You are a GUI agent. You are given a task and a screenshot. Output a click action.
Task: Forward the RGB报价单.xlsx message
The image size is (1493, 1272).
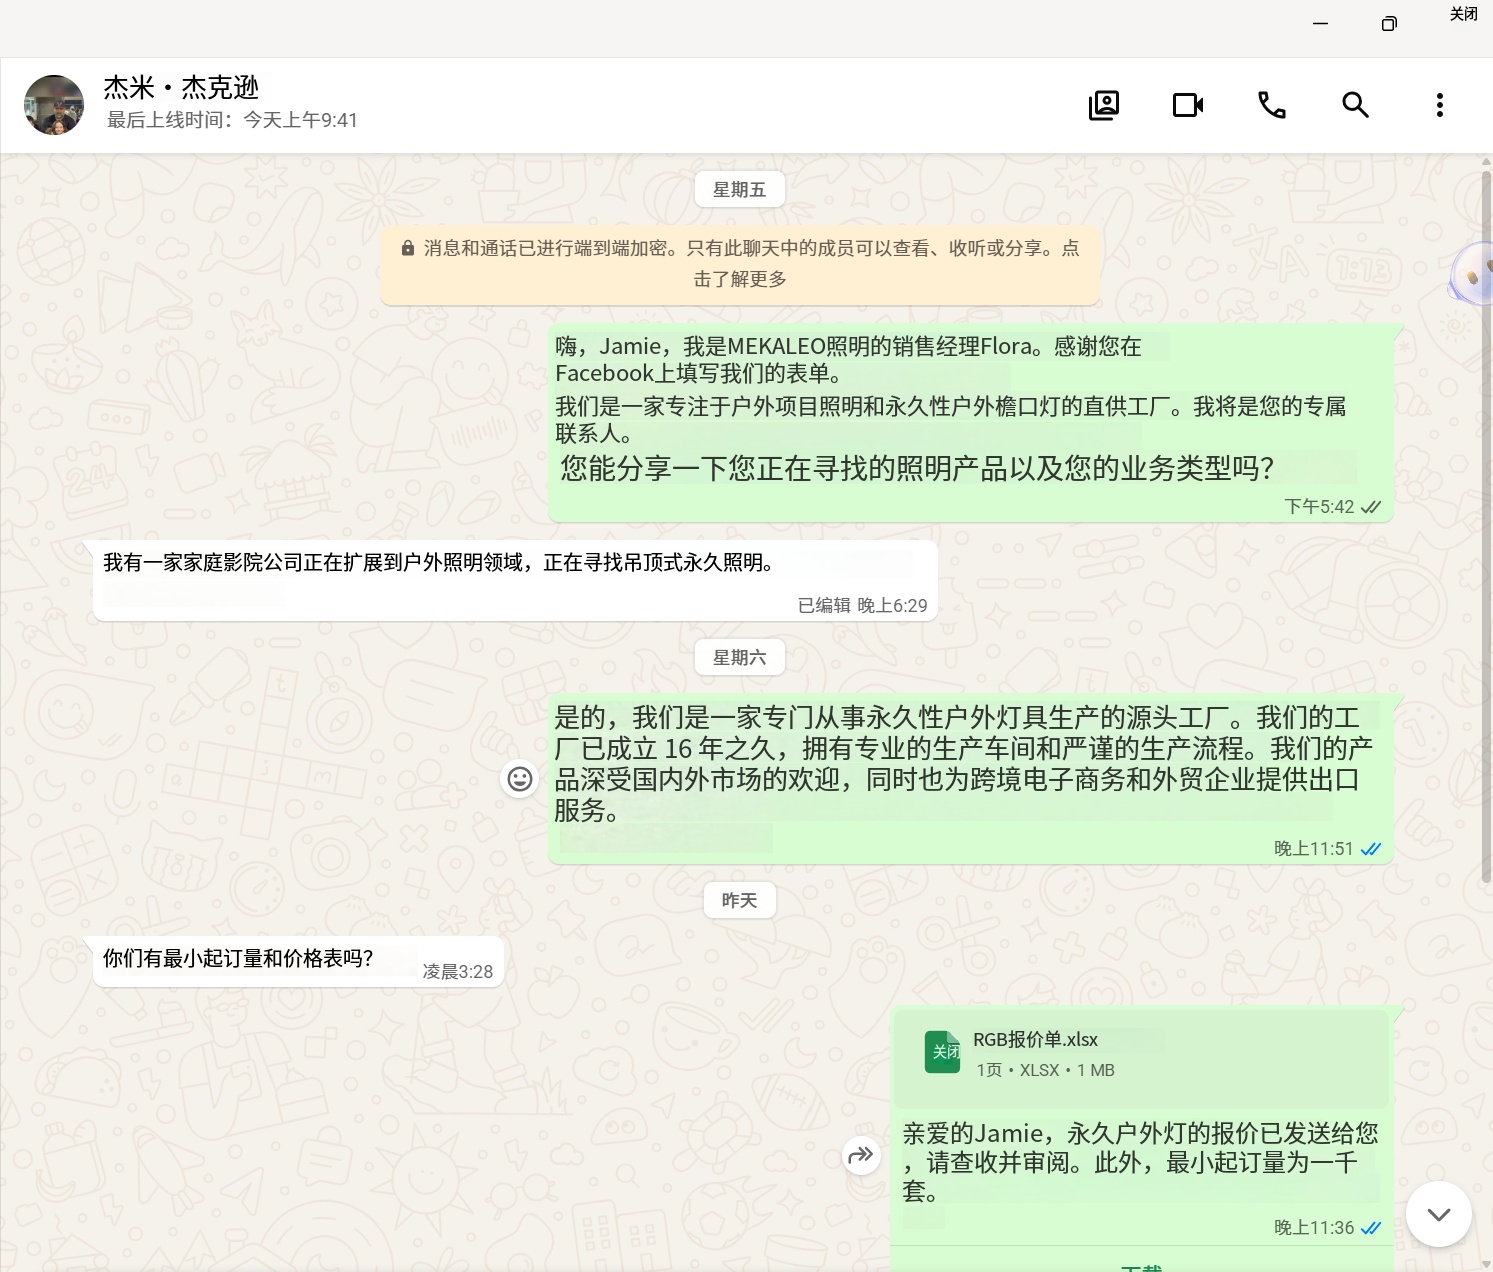[x=861, y=1156]
